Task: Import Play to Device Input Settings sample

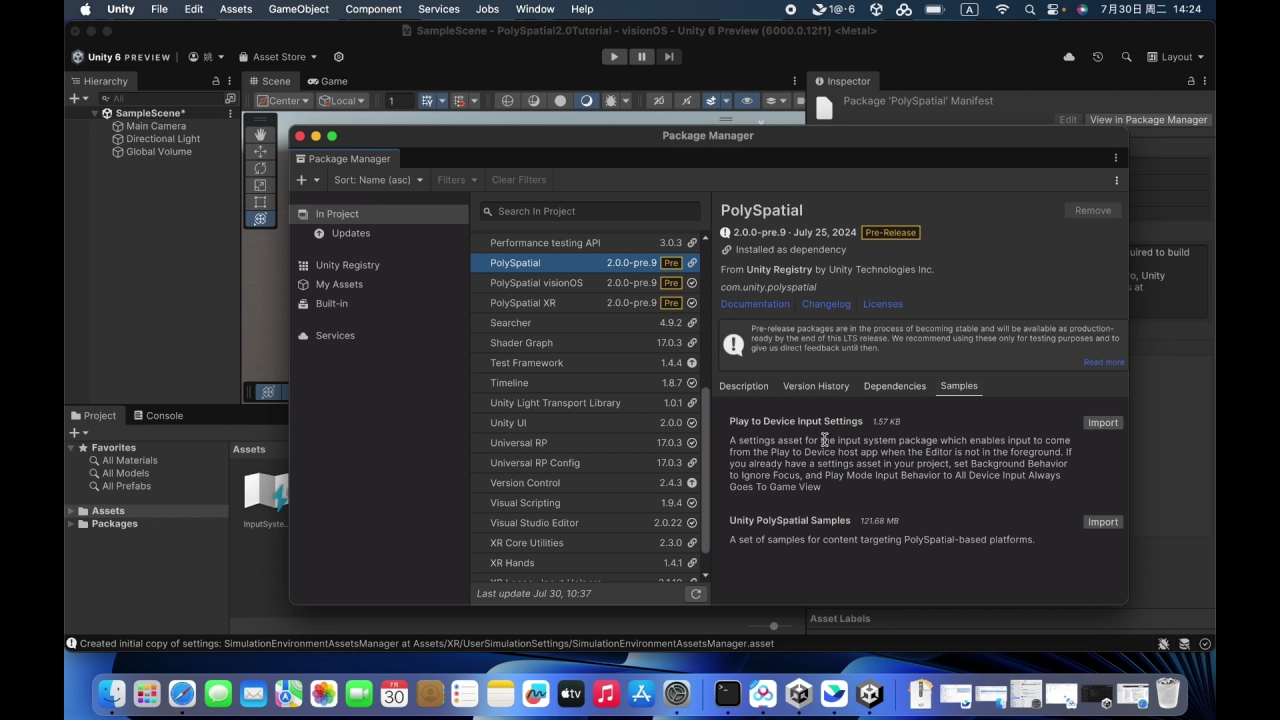Action: point(1102,423)
